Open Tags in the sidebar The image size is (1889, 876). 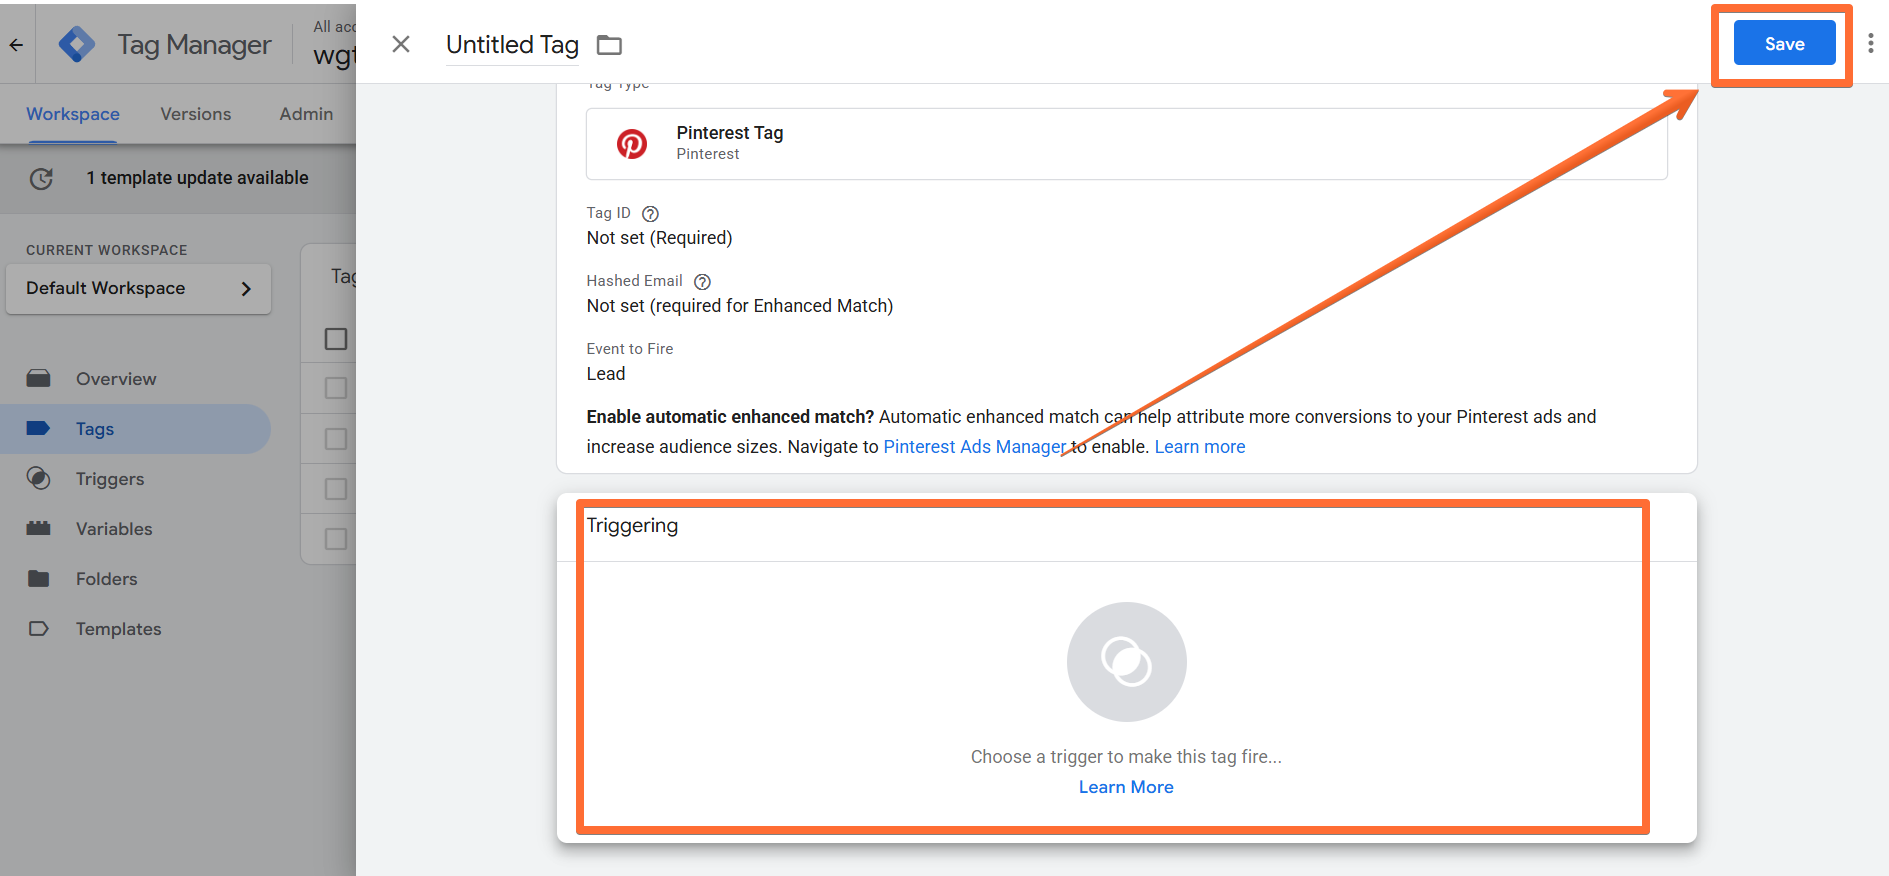pyautogui.click(x=95, y=429)
